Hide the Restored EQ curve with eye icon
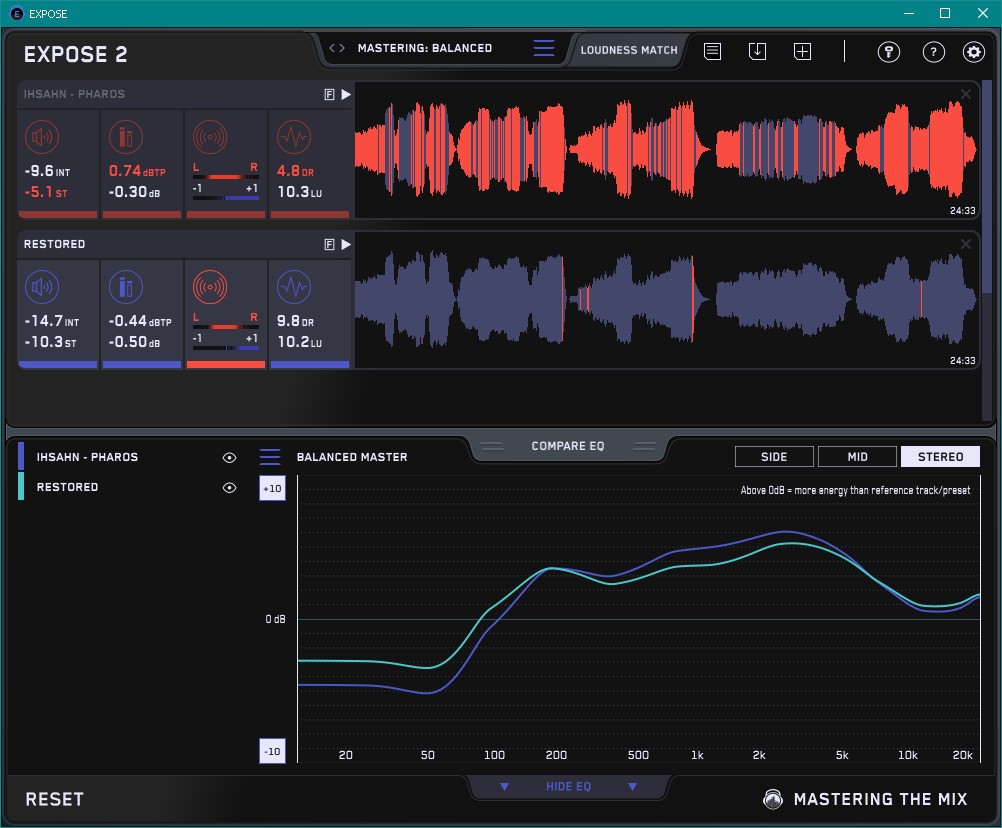 (x=229, y=488)
